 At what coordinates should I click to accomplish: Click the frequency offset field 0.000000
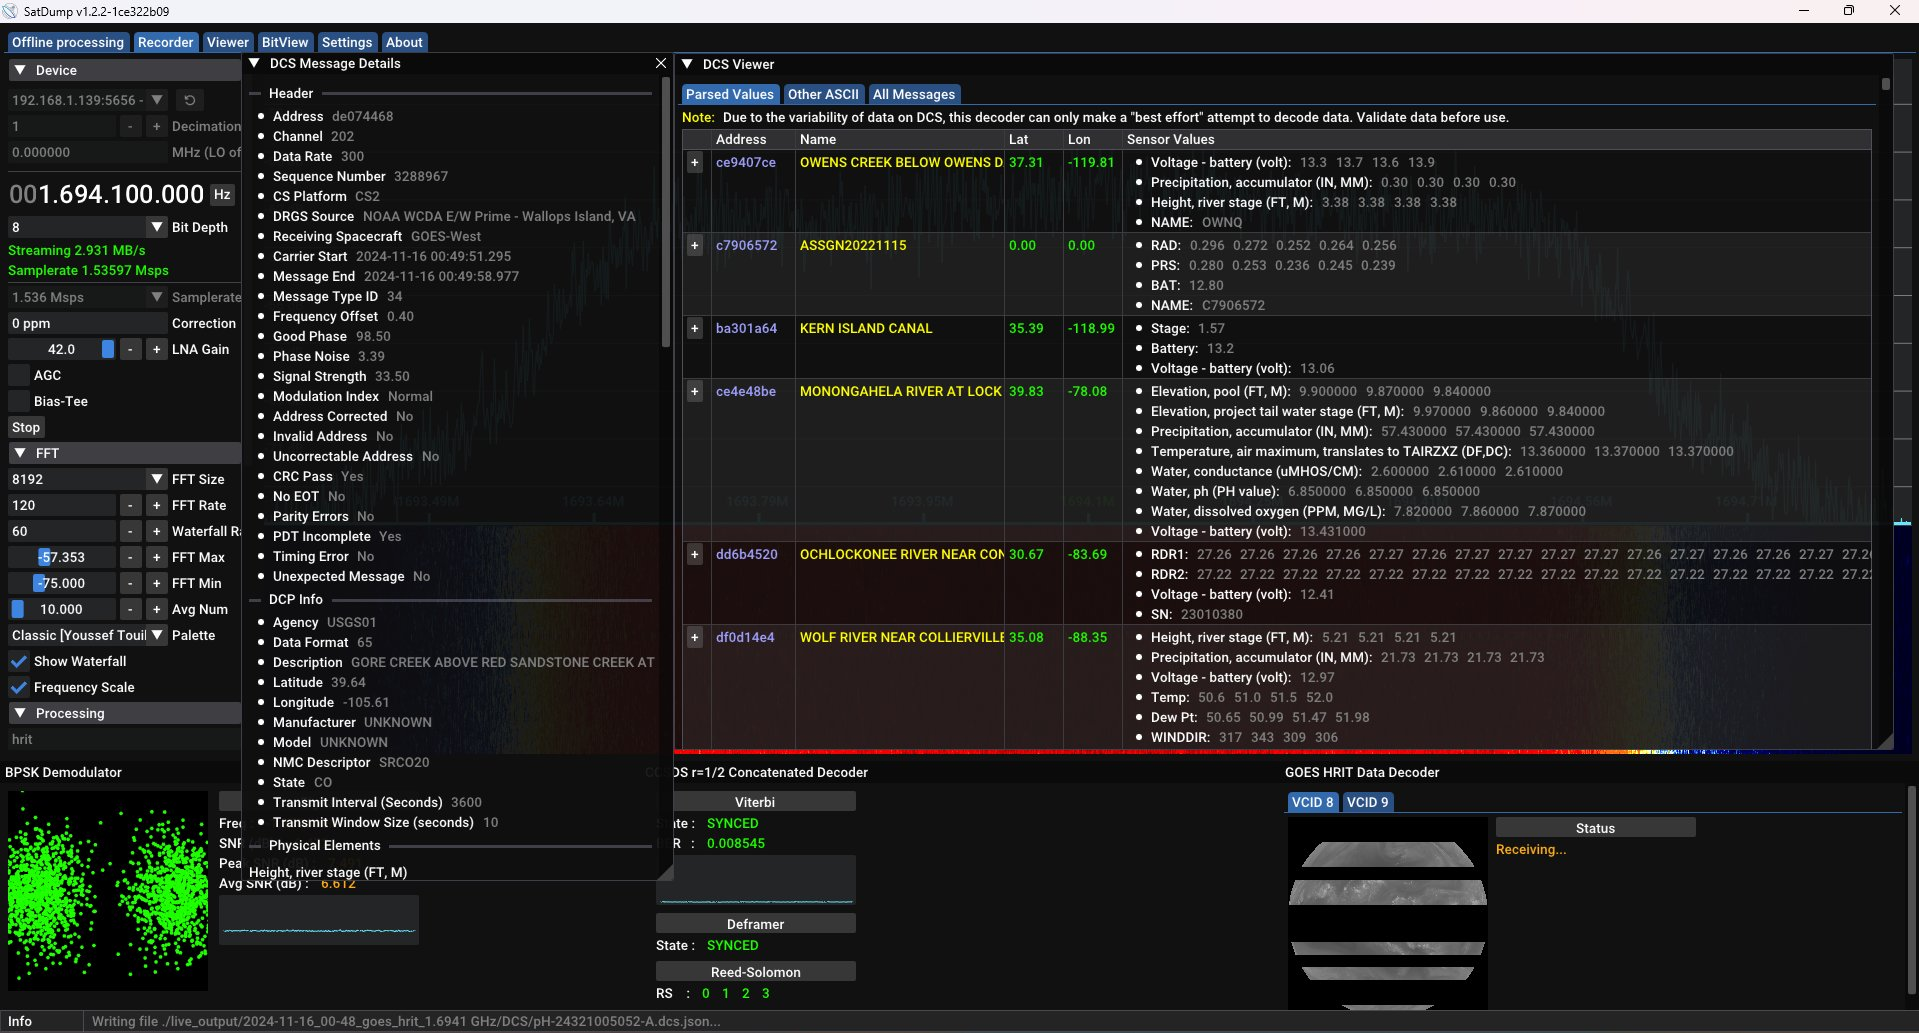click(87, 152)
